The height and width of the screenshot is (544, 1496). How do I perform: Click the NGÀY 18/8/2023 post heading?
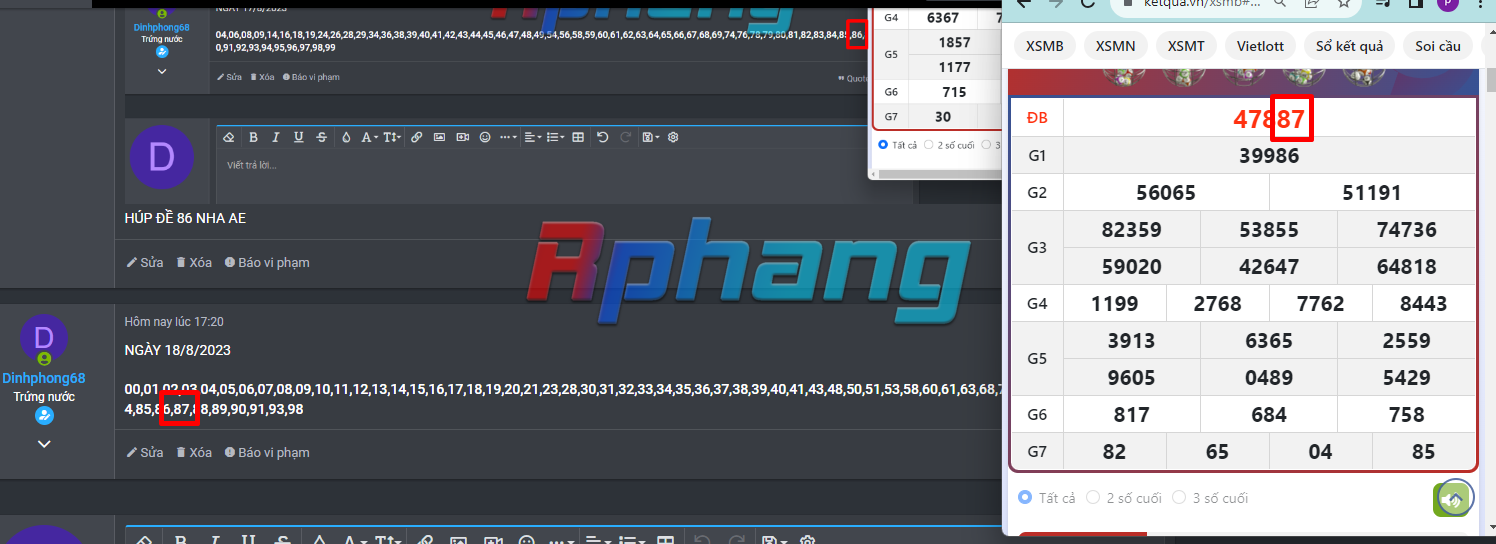(x=178, y=351)
